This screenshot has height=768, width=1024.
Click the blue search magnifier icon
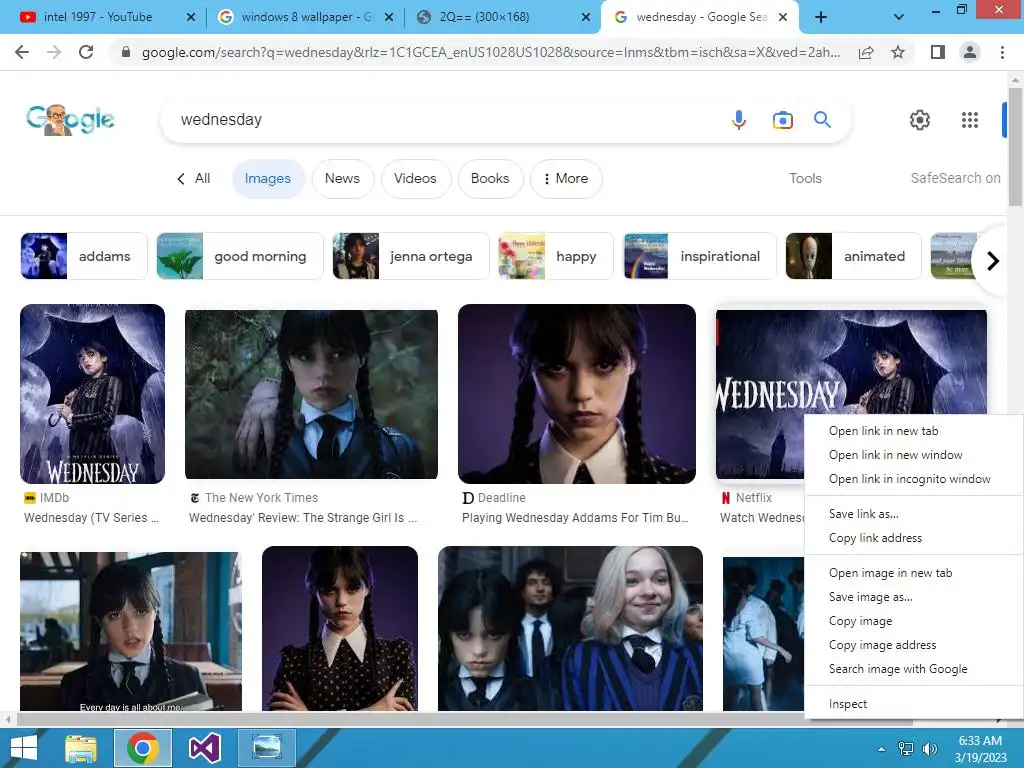point(822,120)
